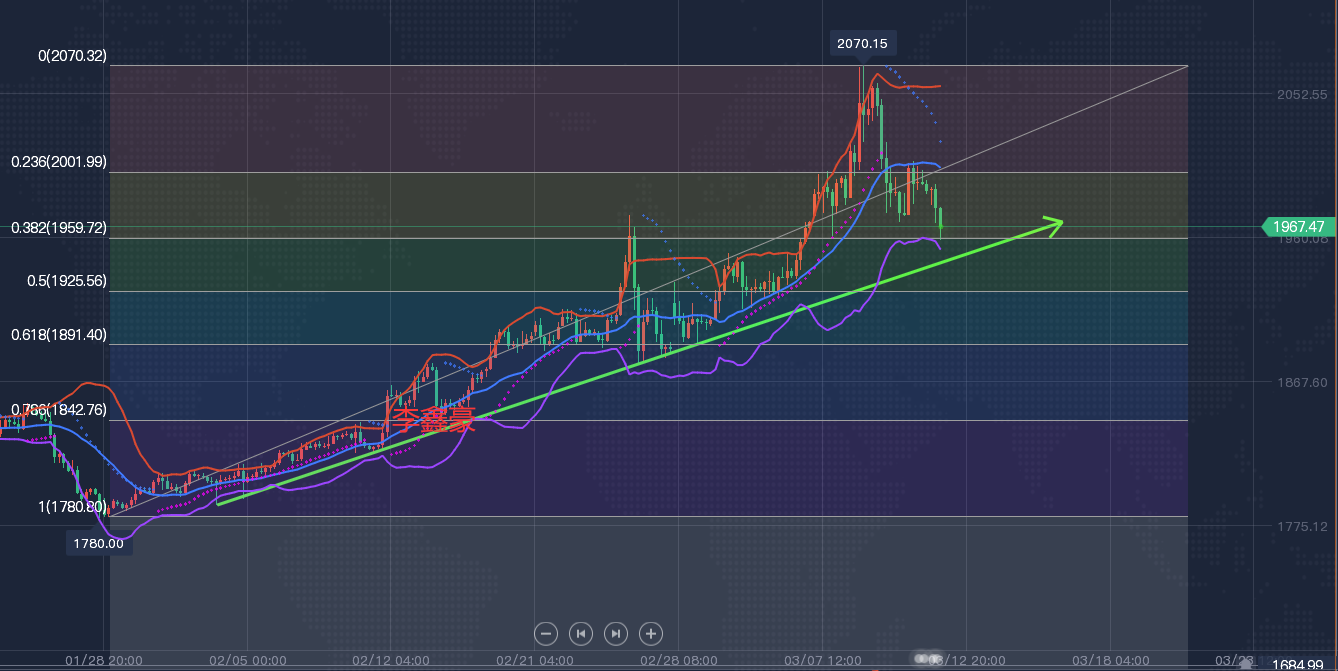Select the 0.236(2001.99) Fibonacci level label
The width and height of the screenshot is (1338, 671).
click(x=58, y=162)
